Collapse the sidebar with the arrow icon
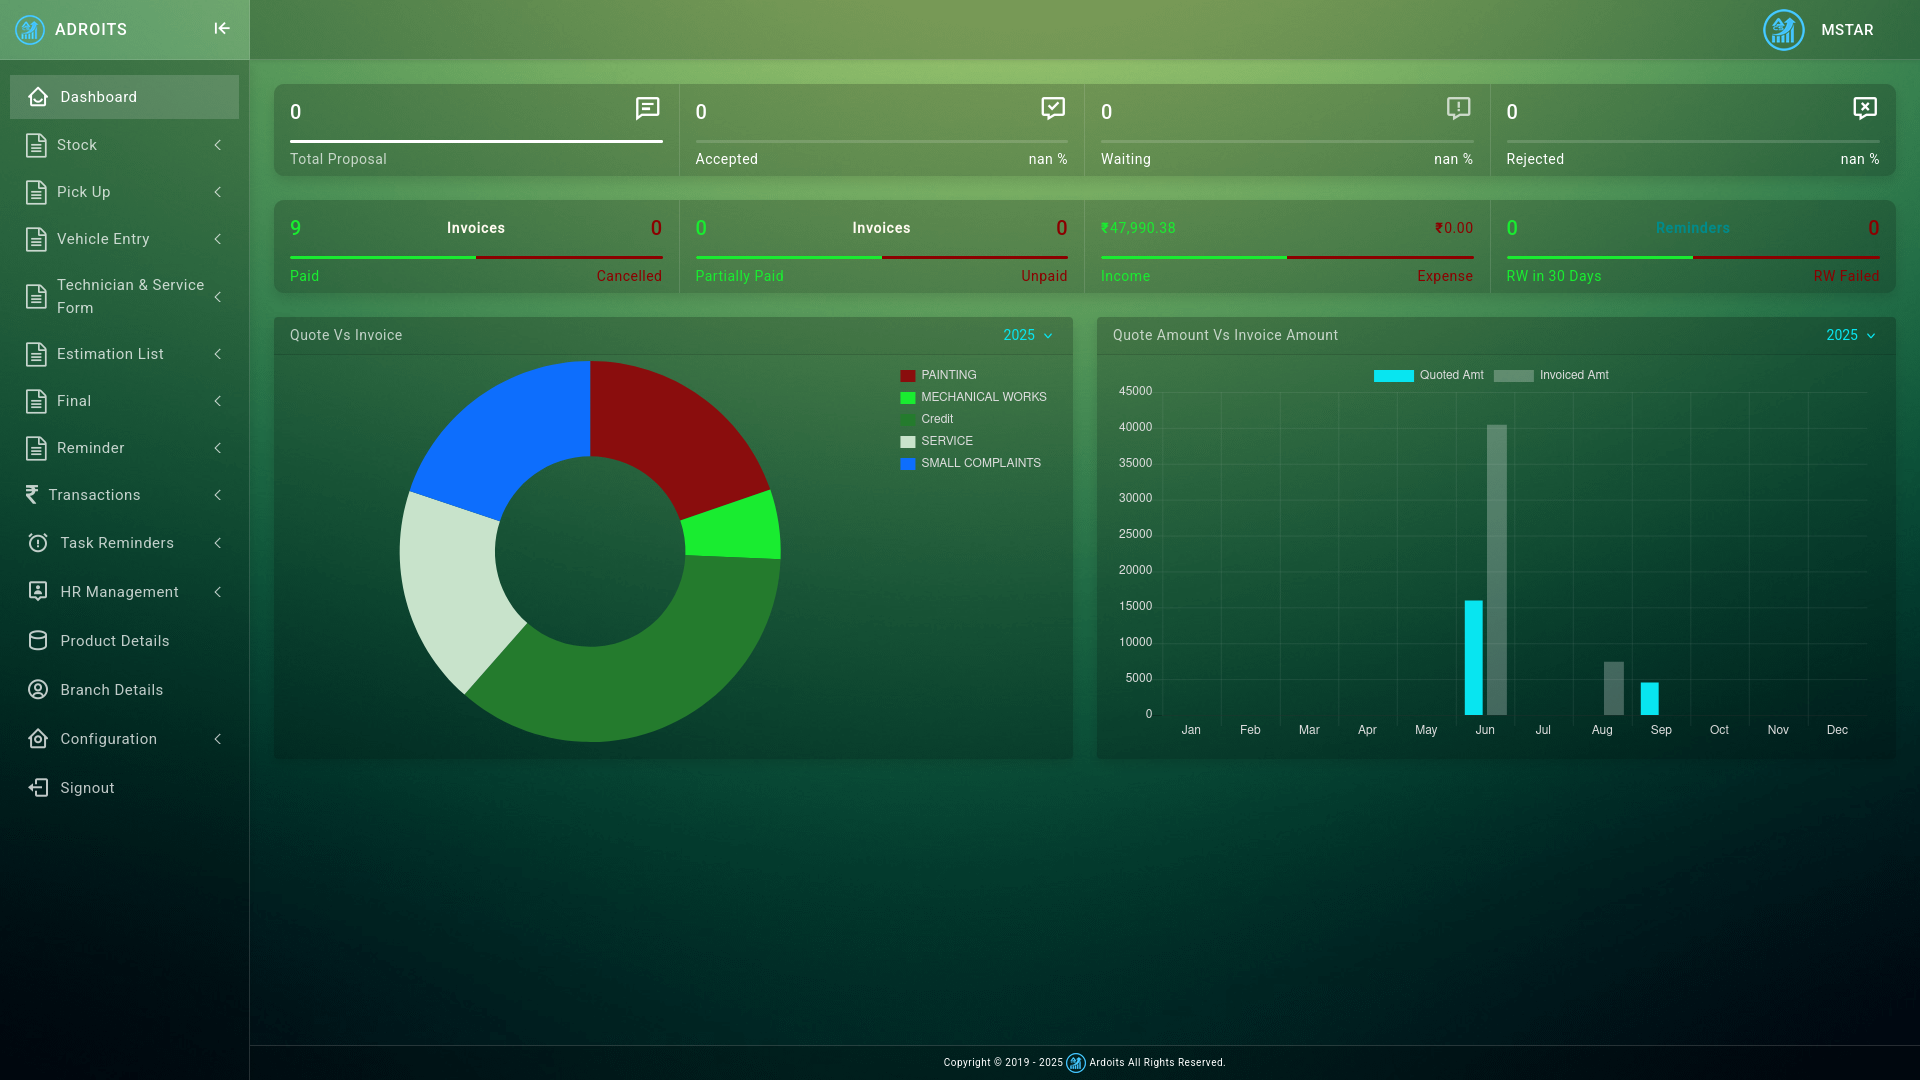 coord(222,29)
